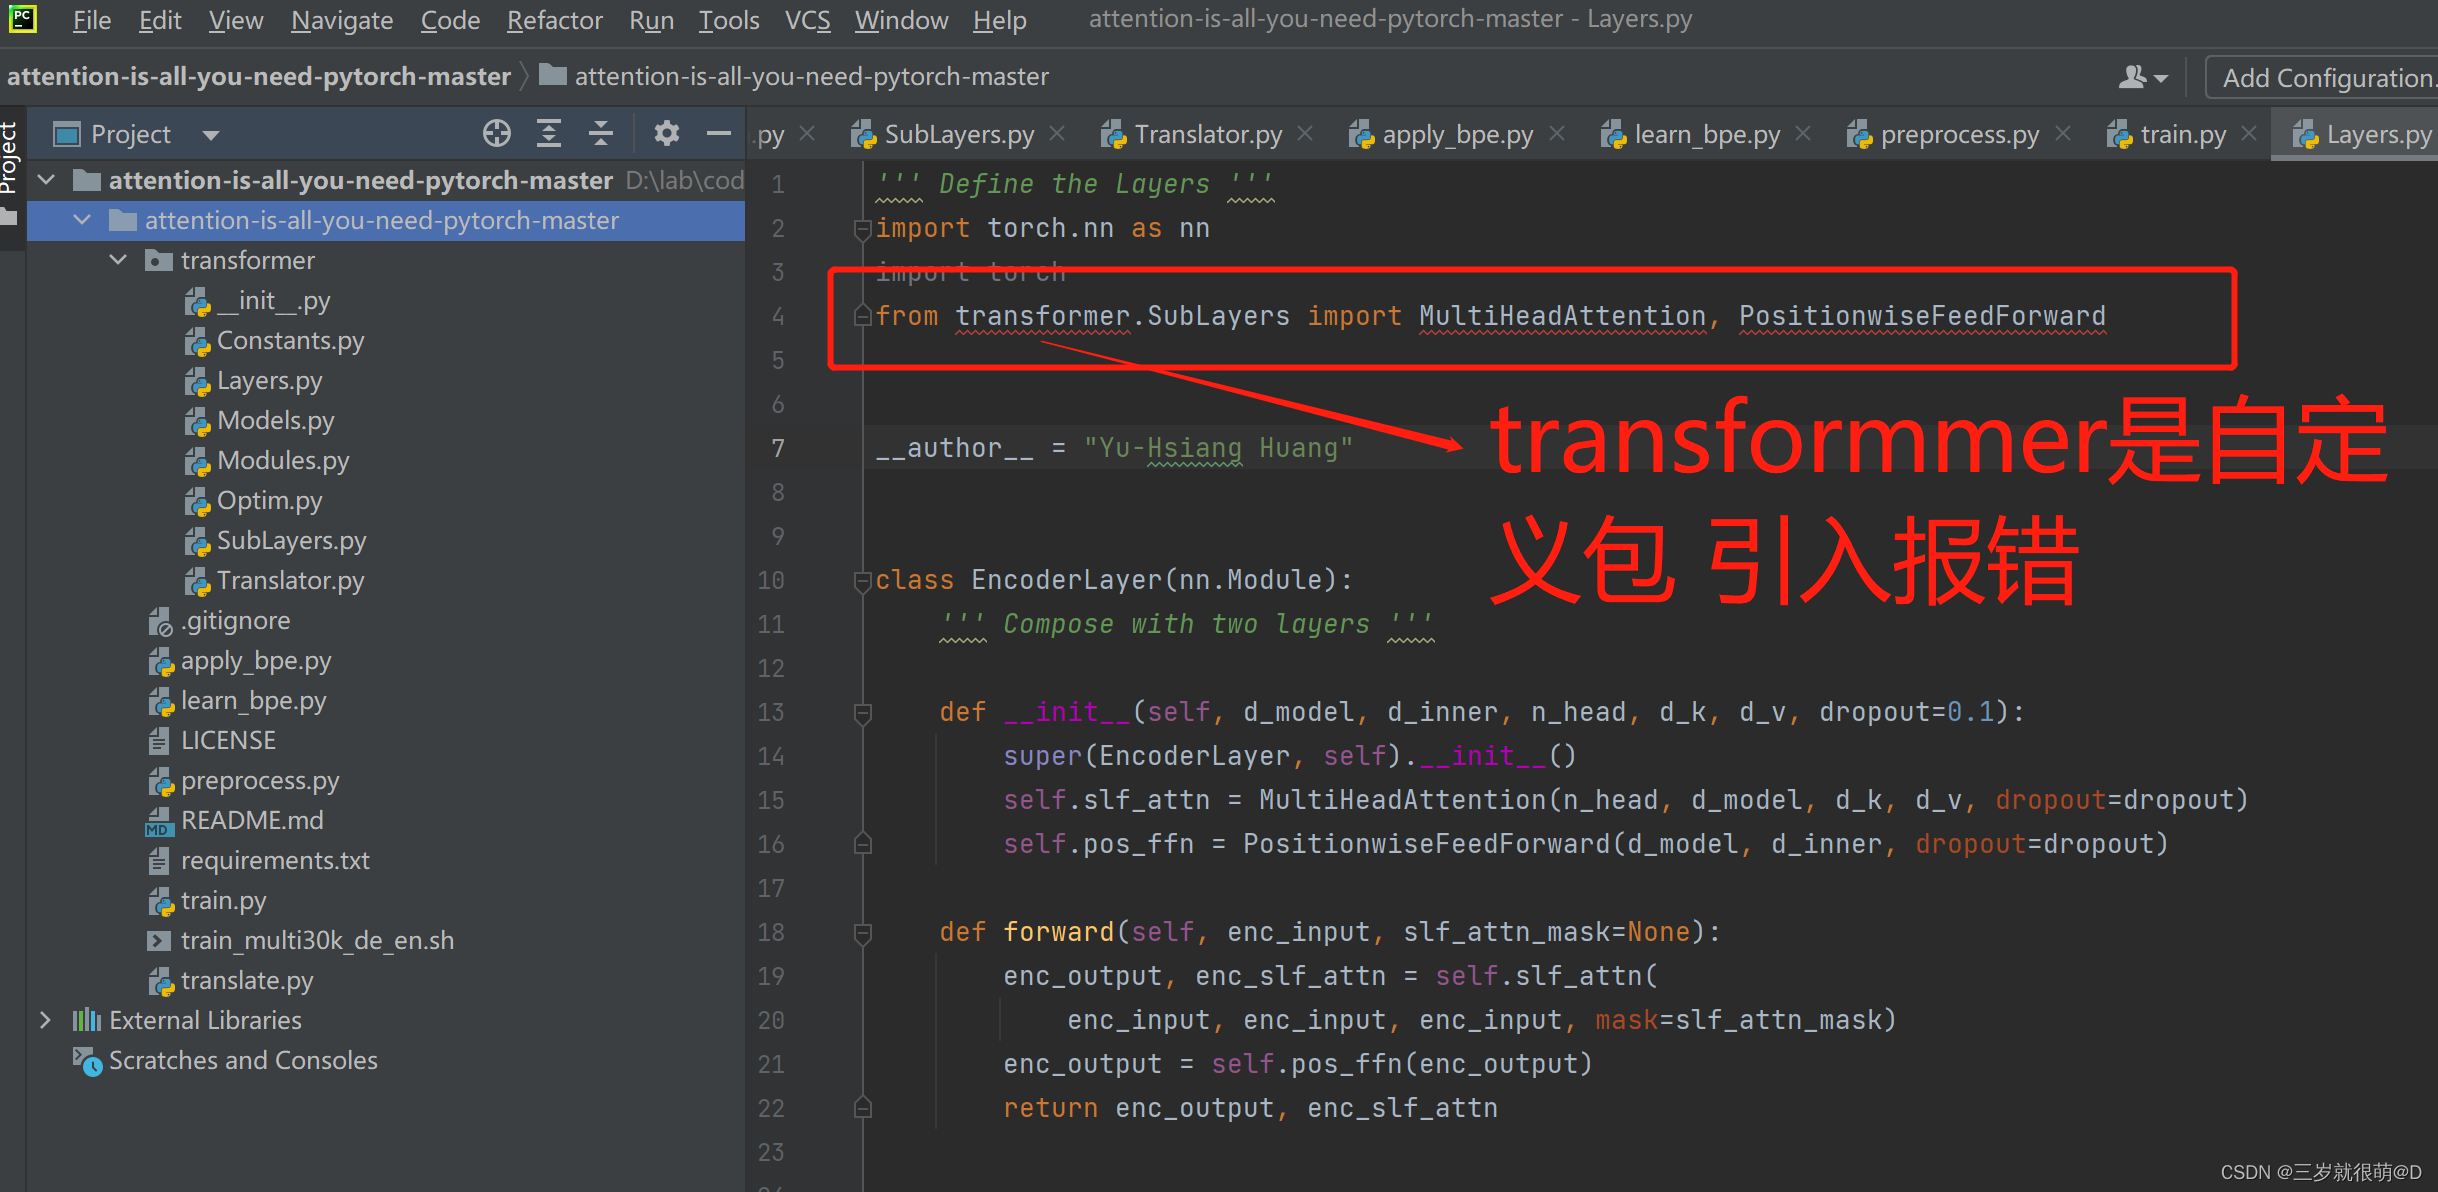The image size is (2438, 1192).
Task: Select requirements.txt in the project tree
Action: click(x=259, y=860)
